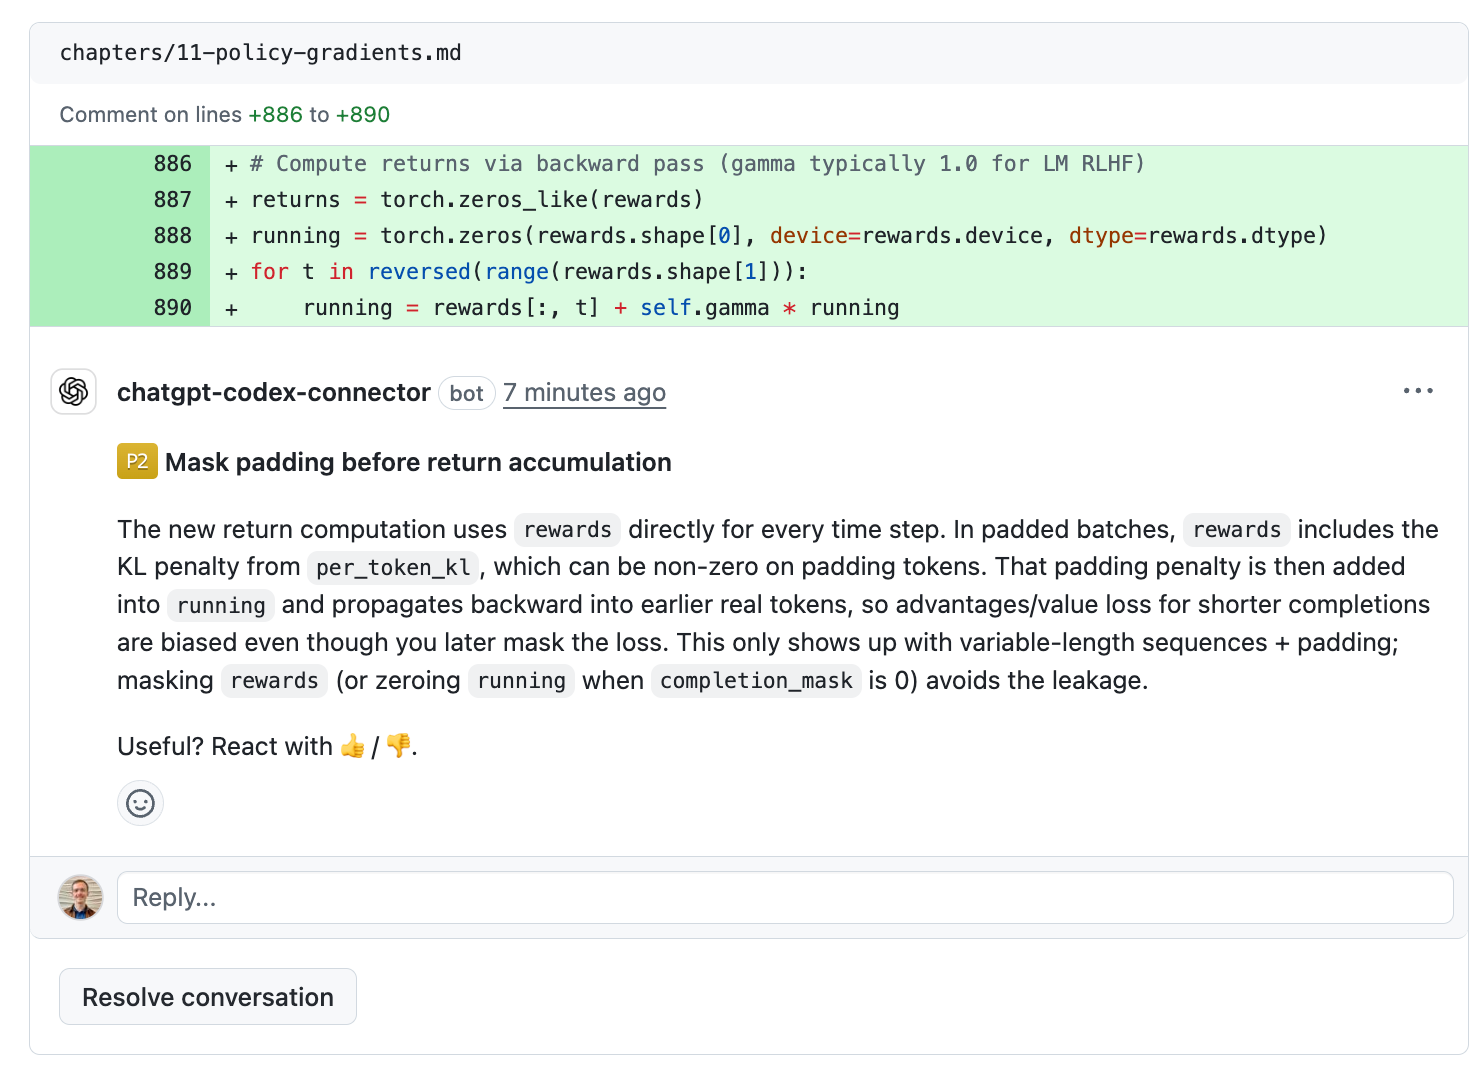Focus the Reply... text field
Viewport: 1484px width, 1074px height.
(784, 898)
